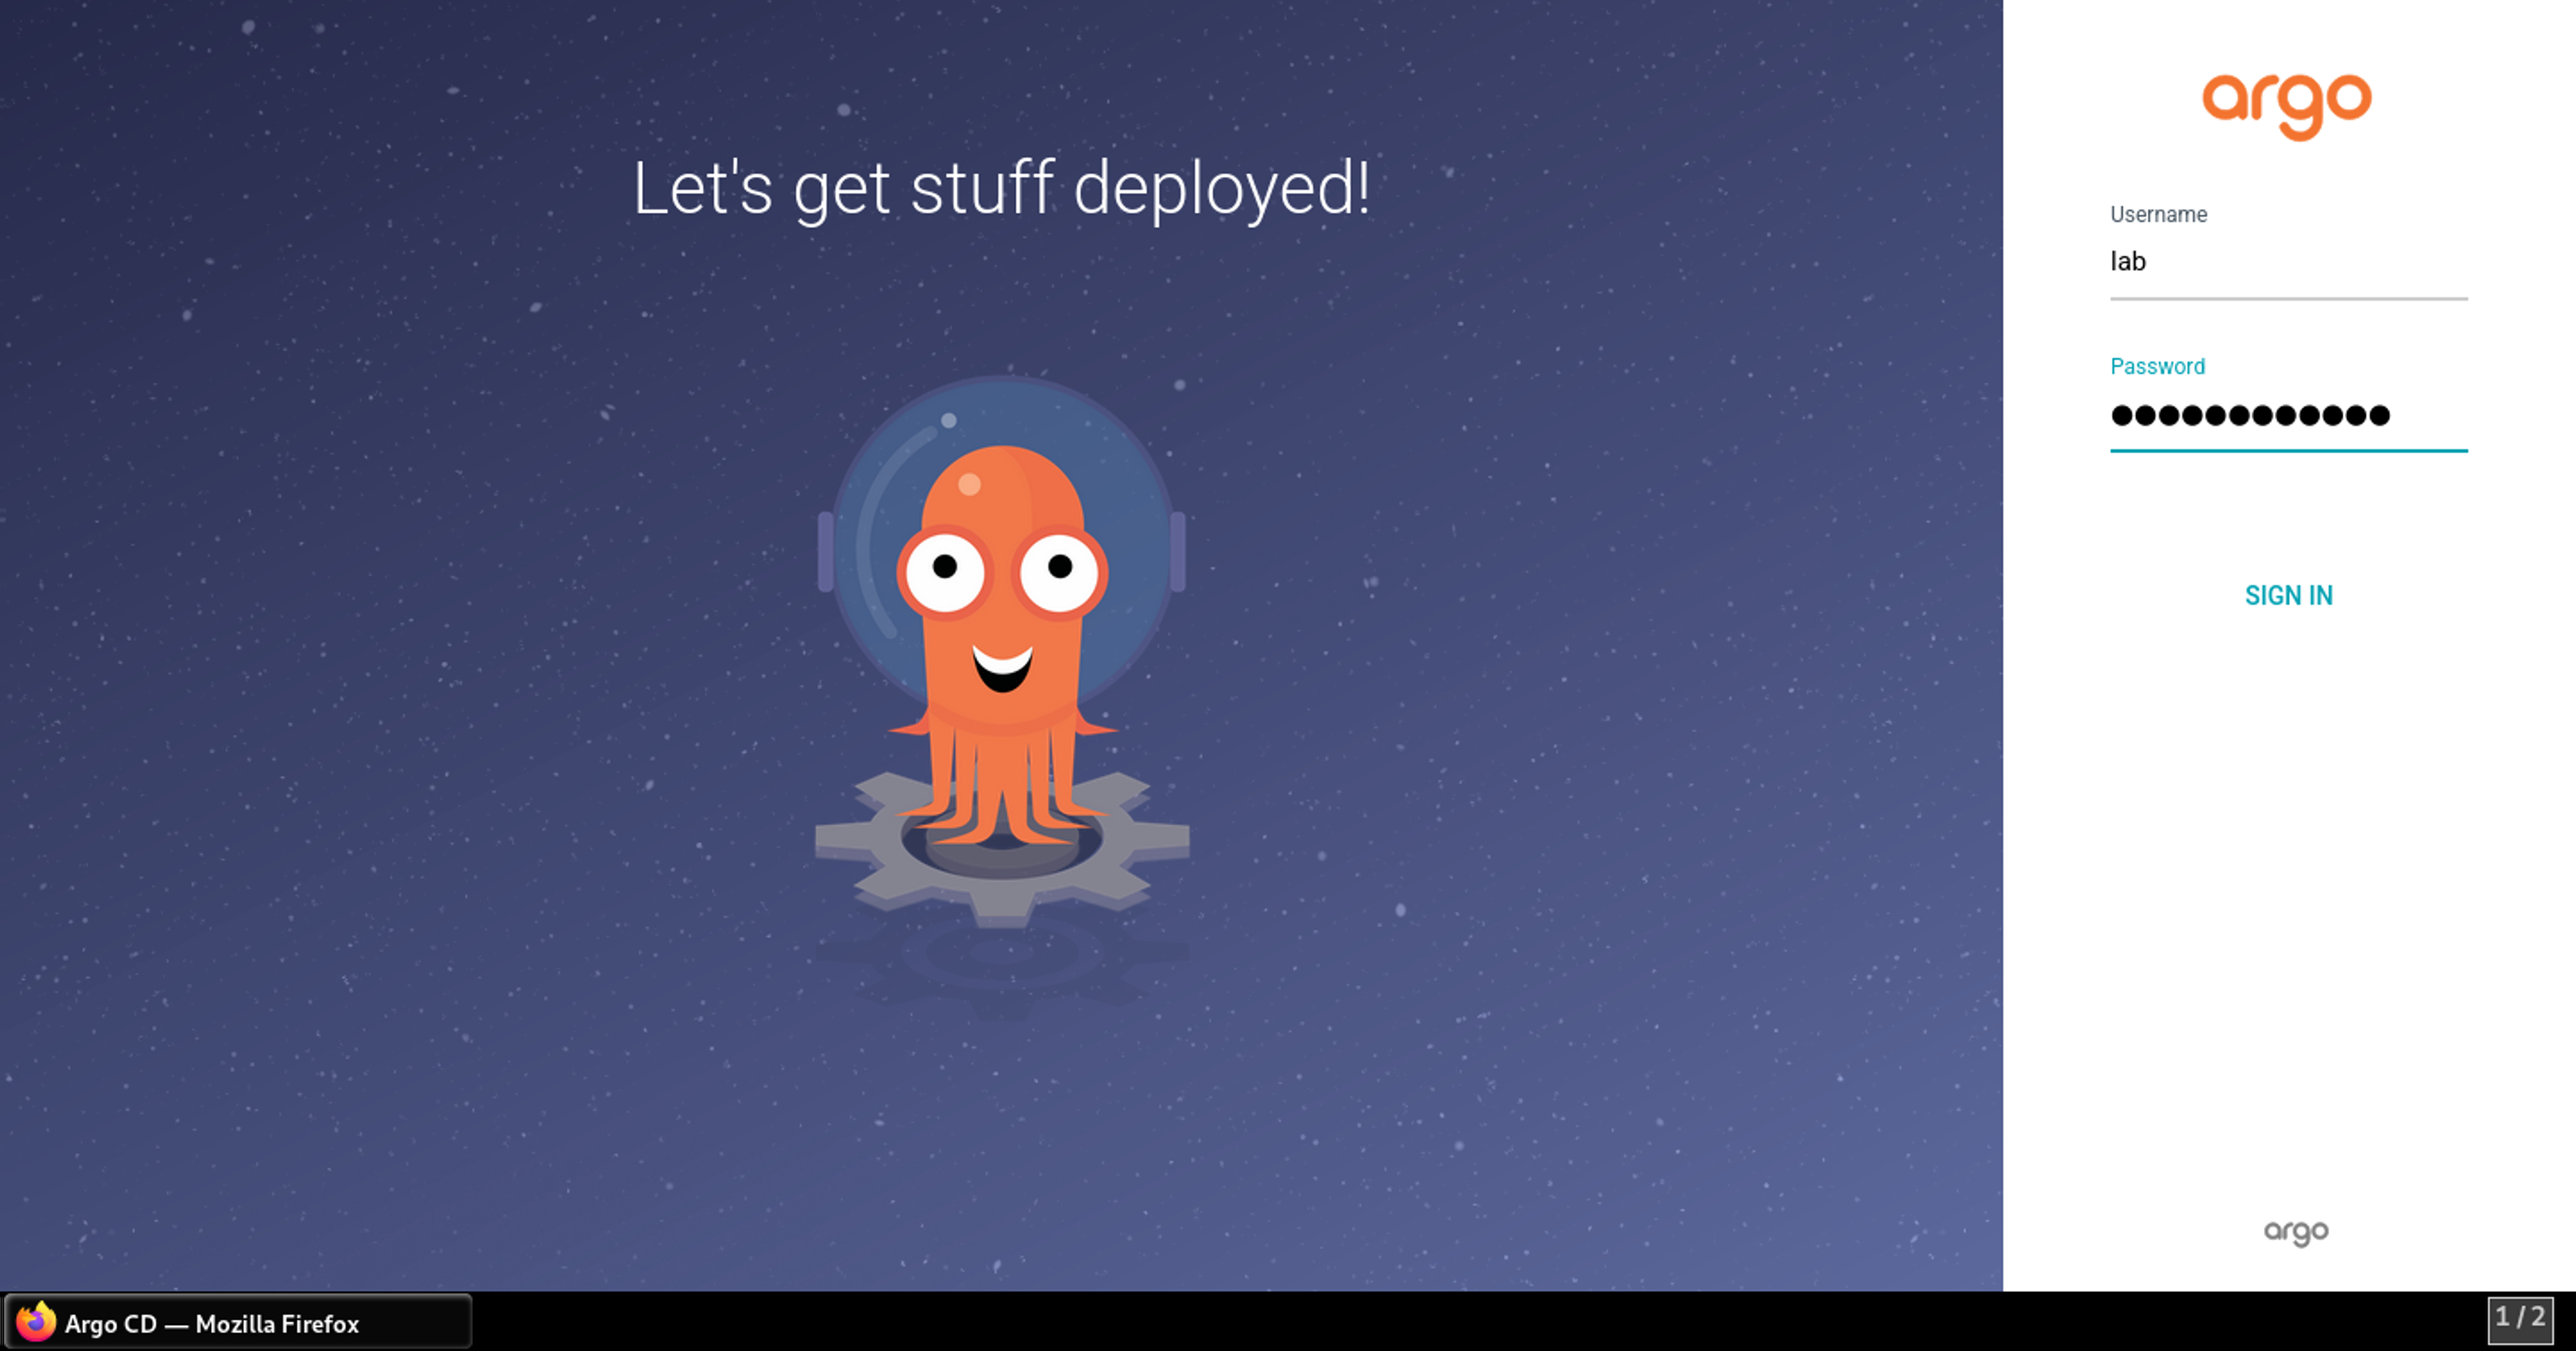
Task: Click the "Password" field label
Action: tap(2157, 366)
